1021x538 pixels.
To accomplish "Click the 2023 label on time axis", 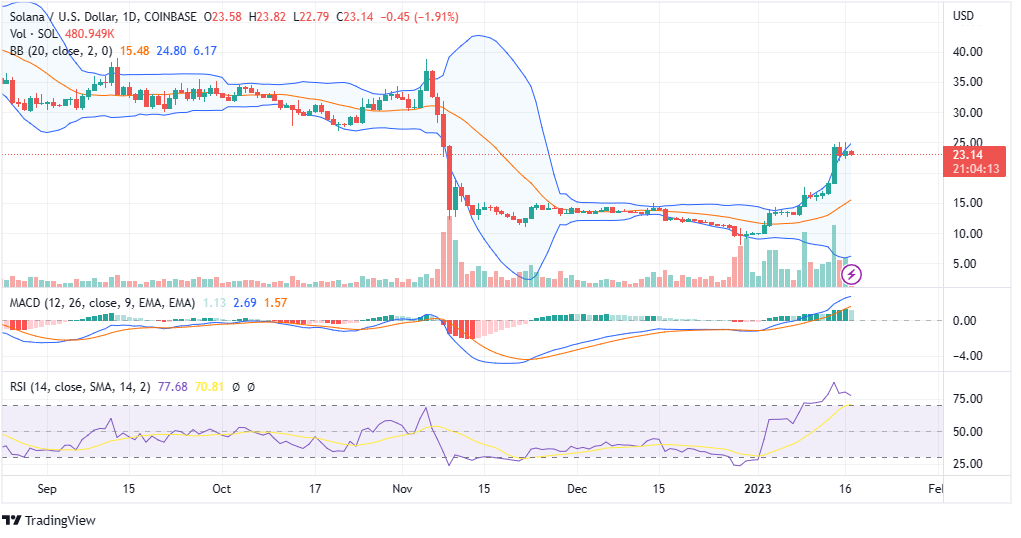I will pyautogui.click(x=758, y=490).
